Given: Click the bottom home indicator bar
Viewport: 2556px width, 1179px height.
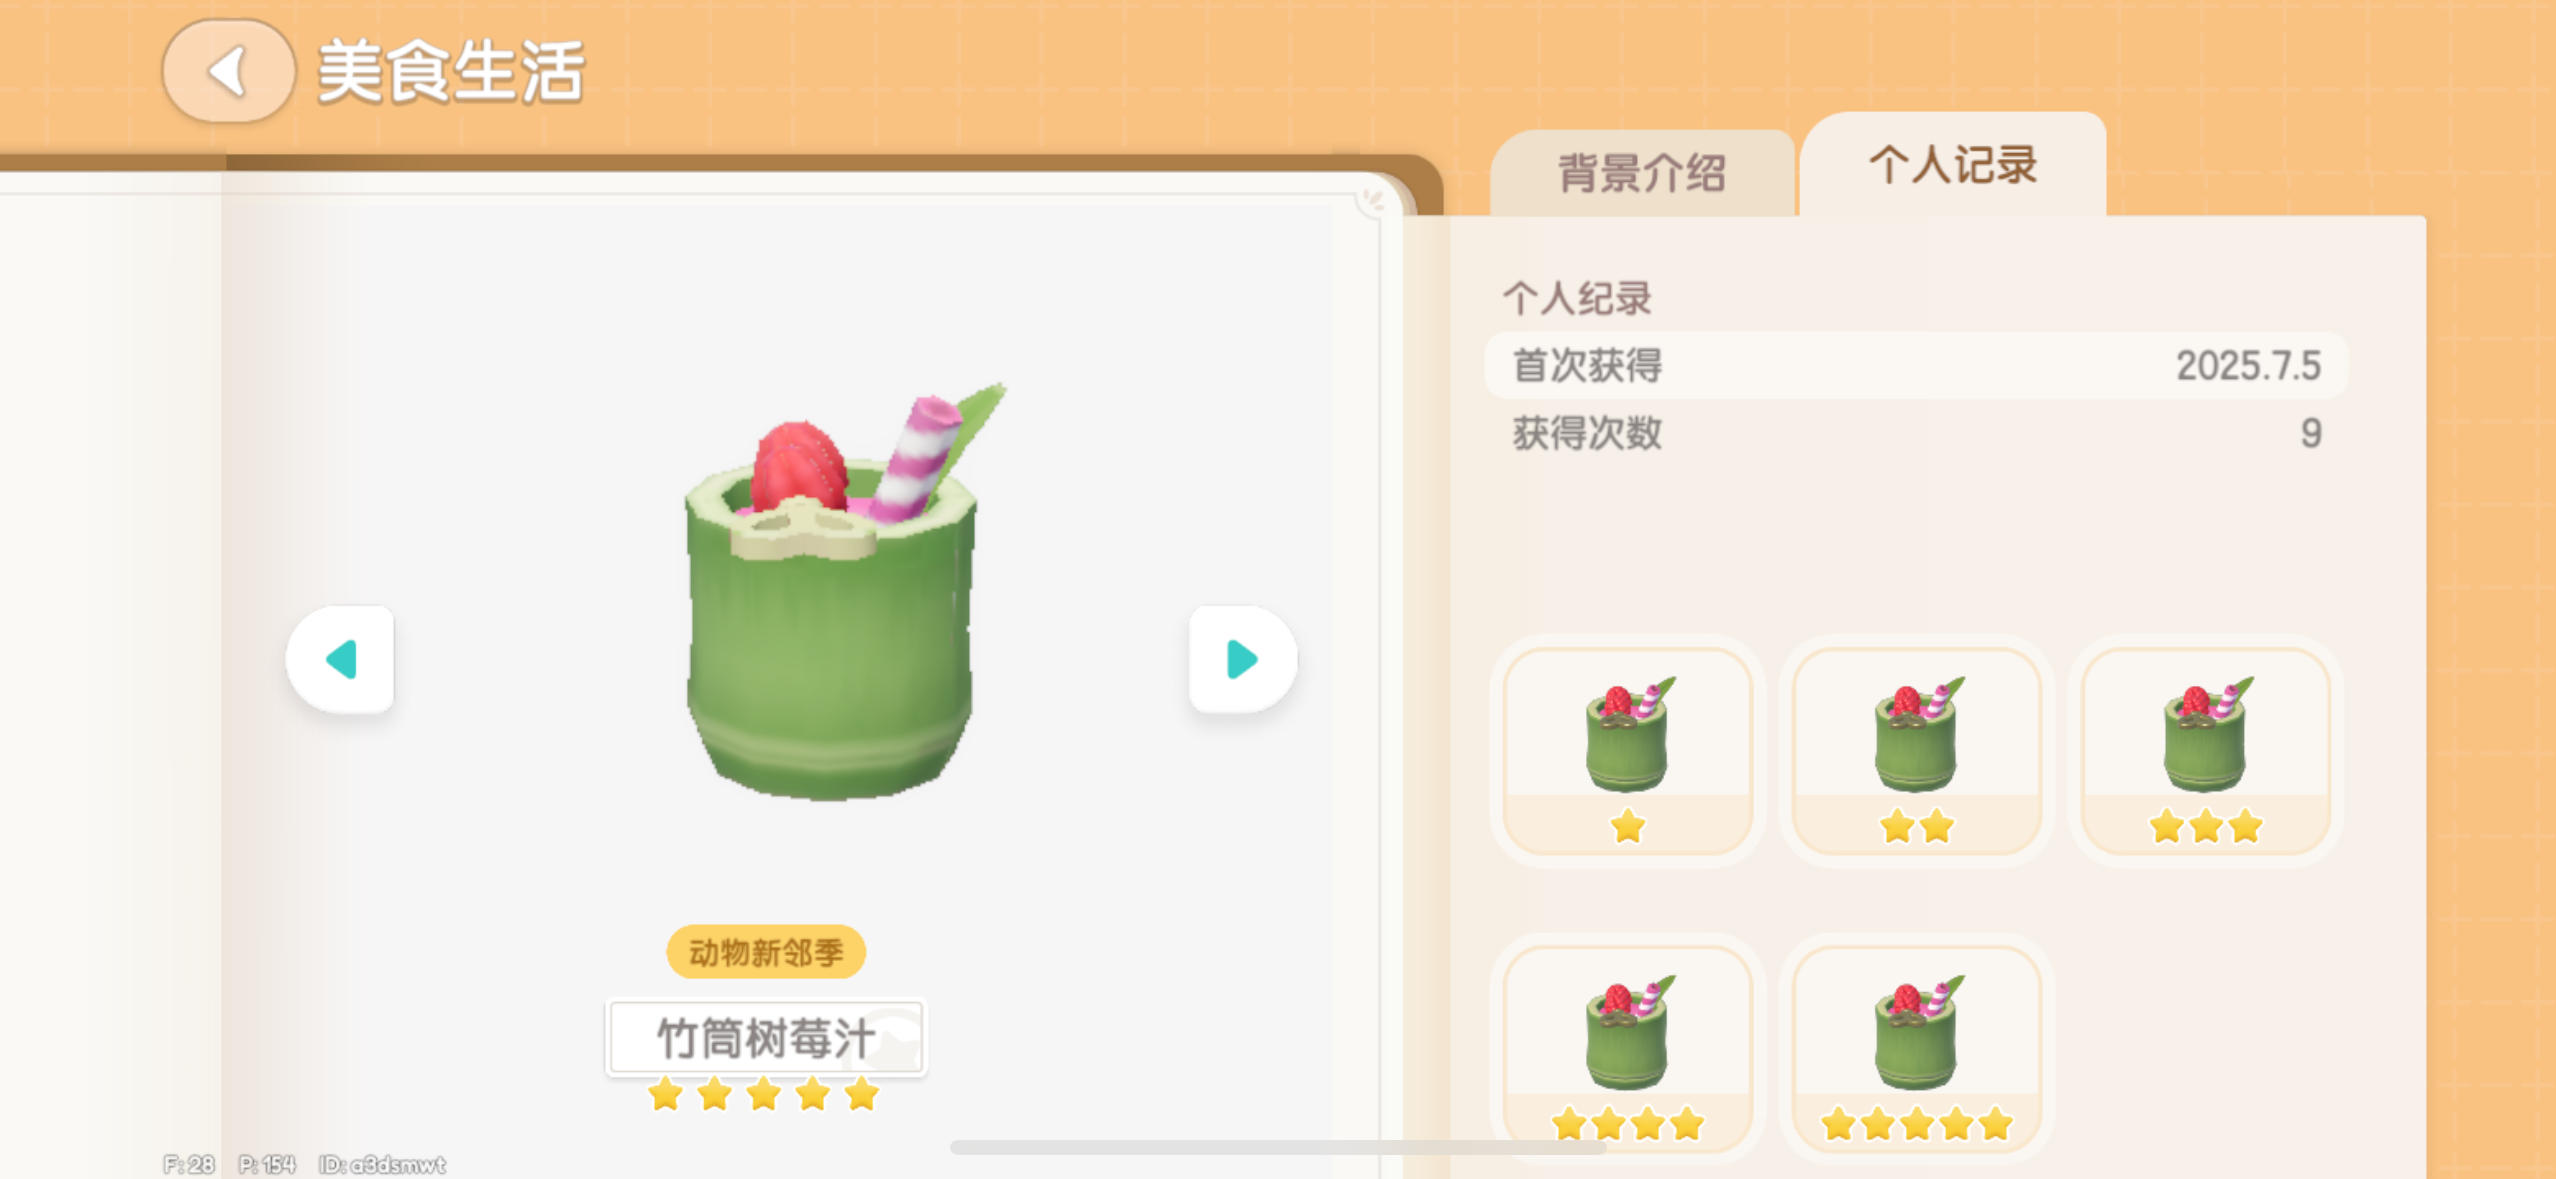Looking at the screenshot, I should pyautogui.click(x=1278, y=1148).
